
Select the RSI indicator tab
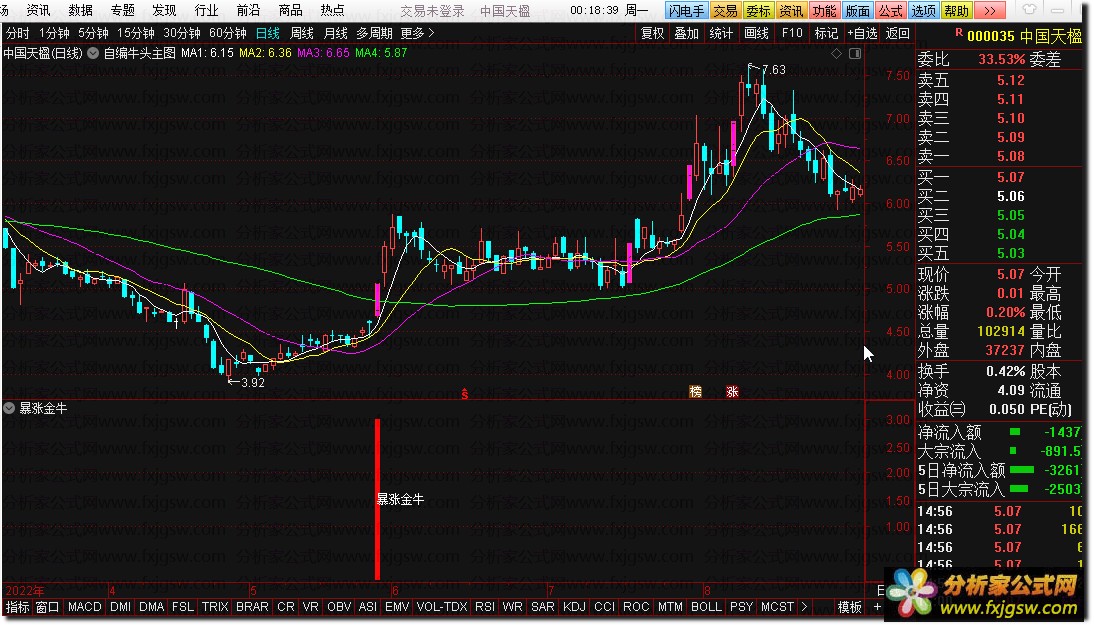coord(485,607)
